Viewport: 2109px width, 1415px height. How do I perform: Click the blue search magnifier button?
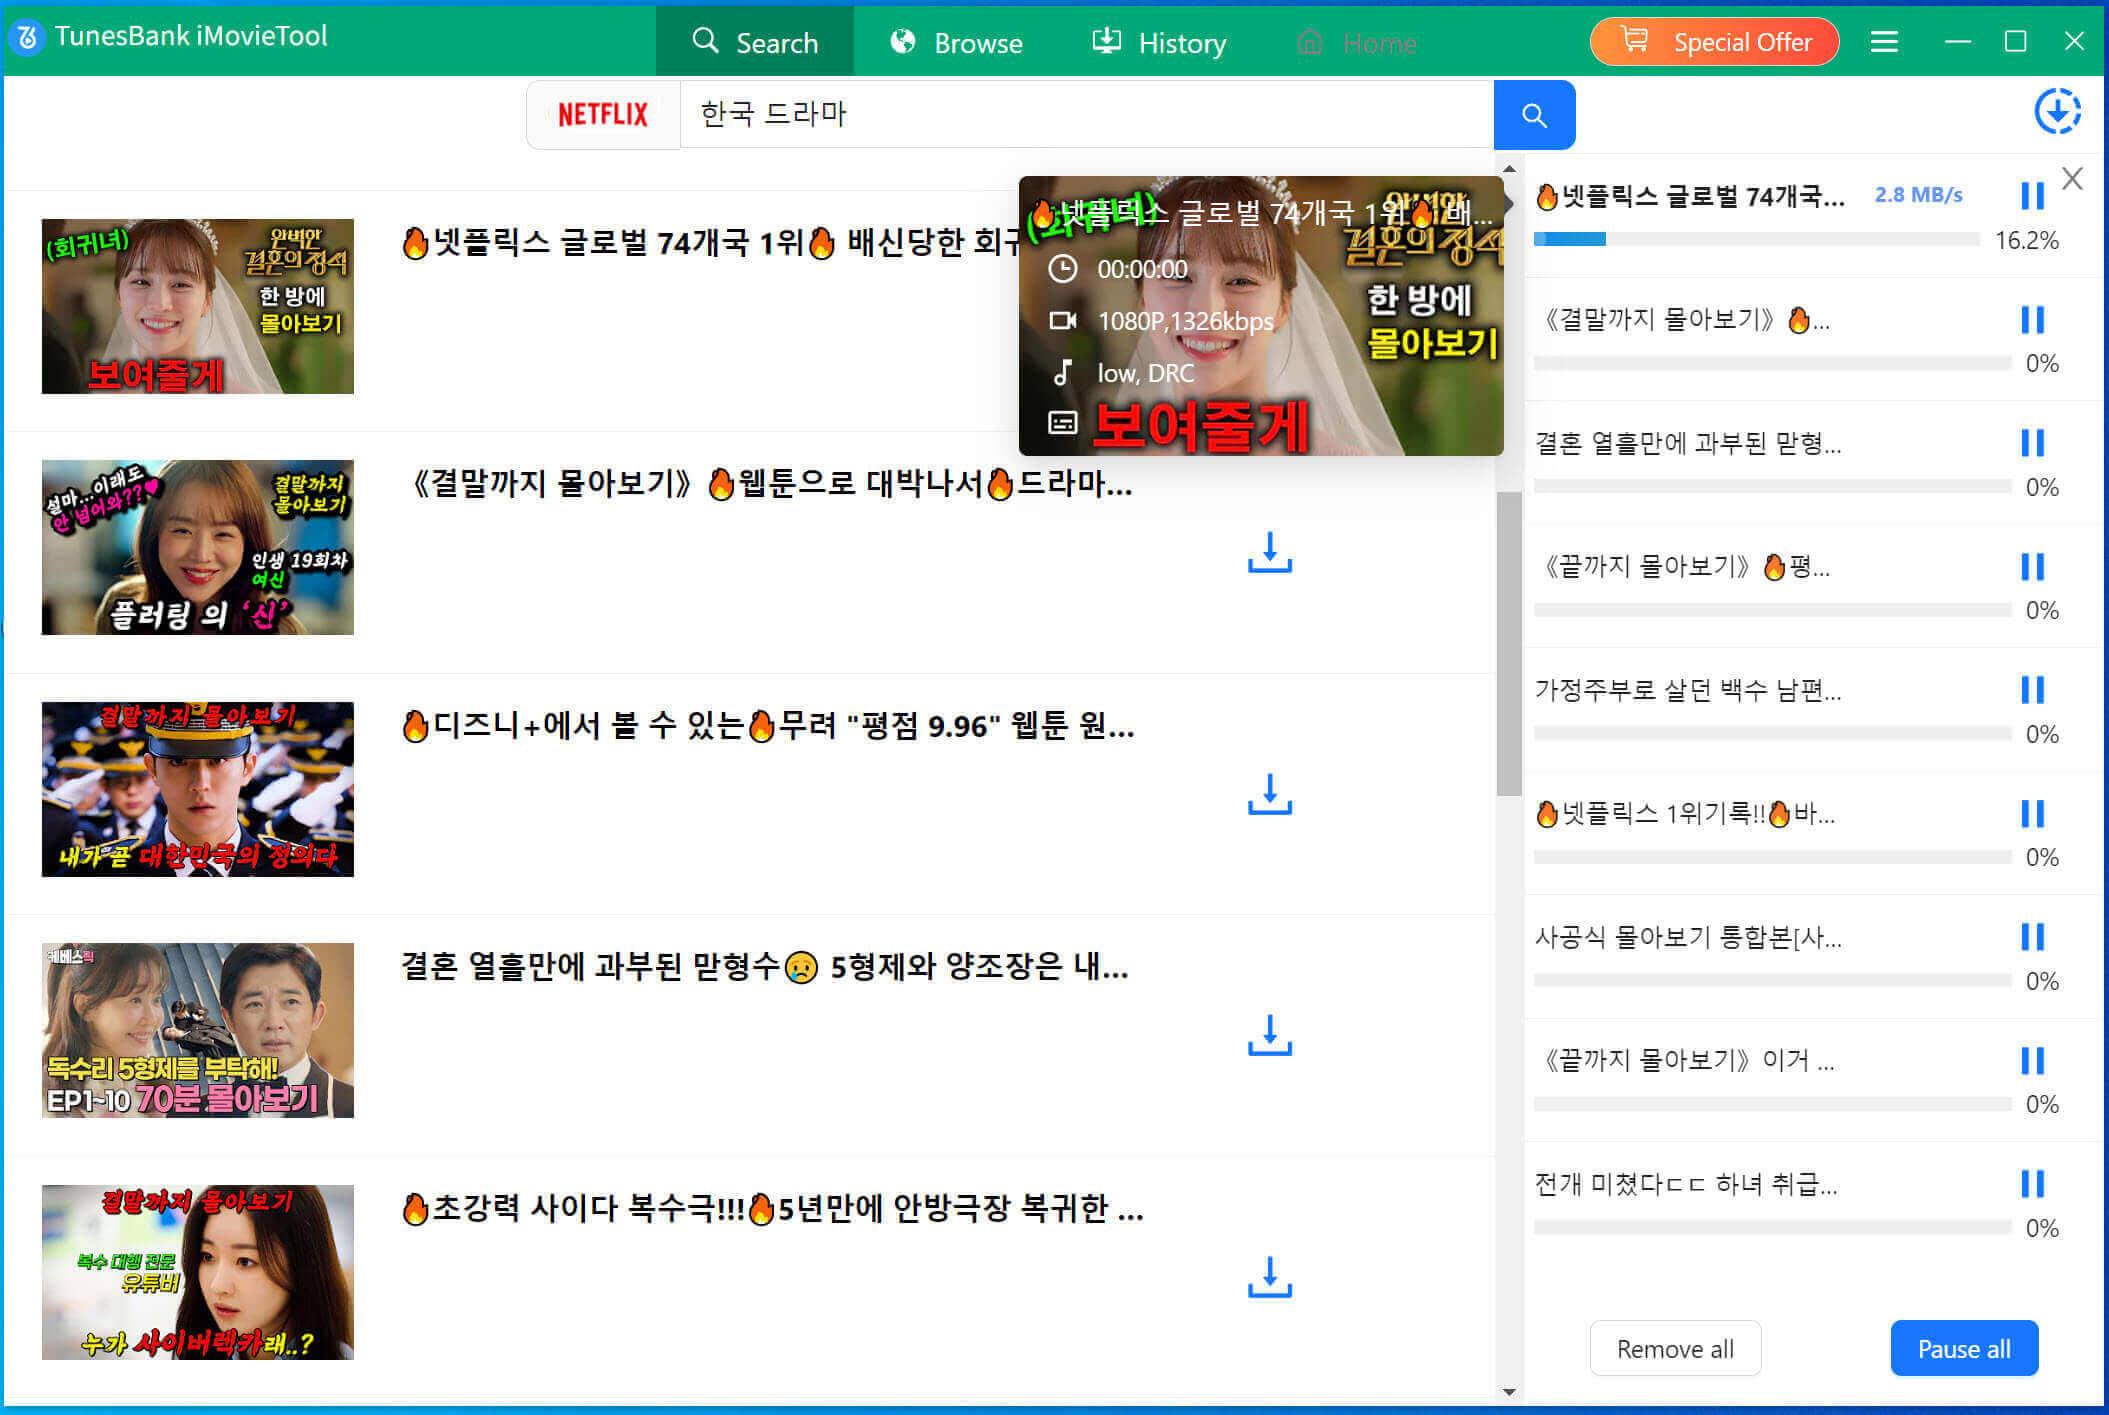point(1533,115)
